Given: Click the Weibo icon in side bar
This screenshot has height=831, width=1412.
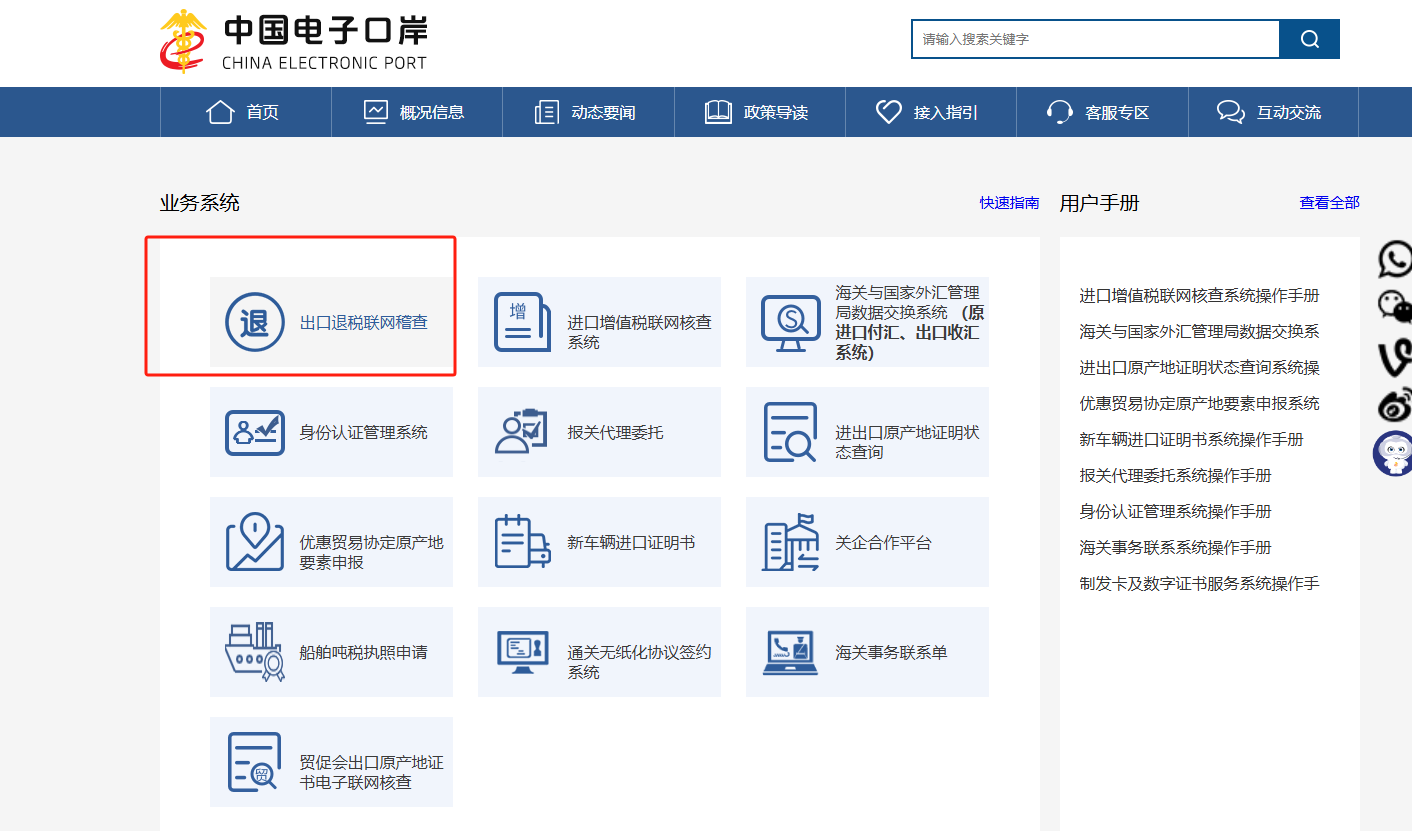Looking at the screenshot, I should tap(1395, 404).
